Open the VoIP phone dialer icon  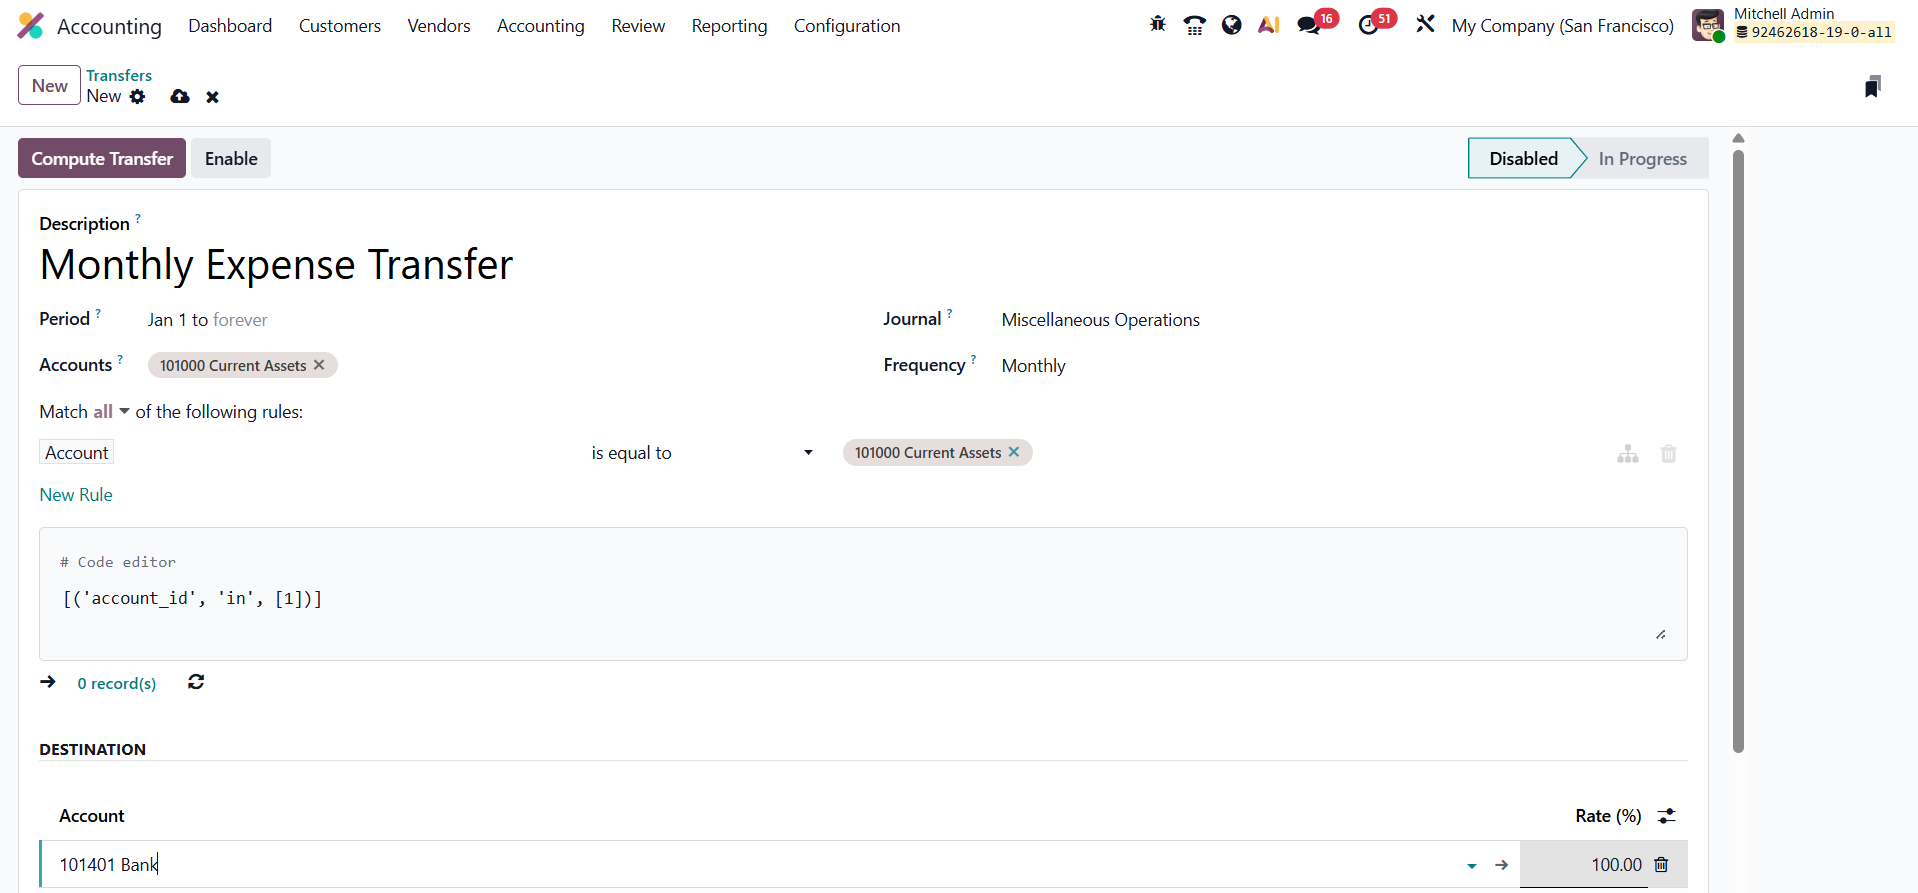(x=1195, y=25)
